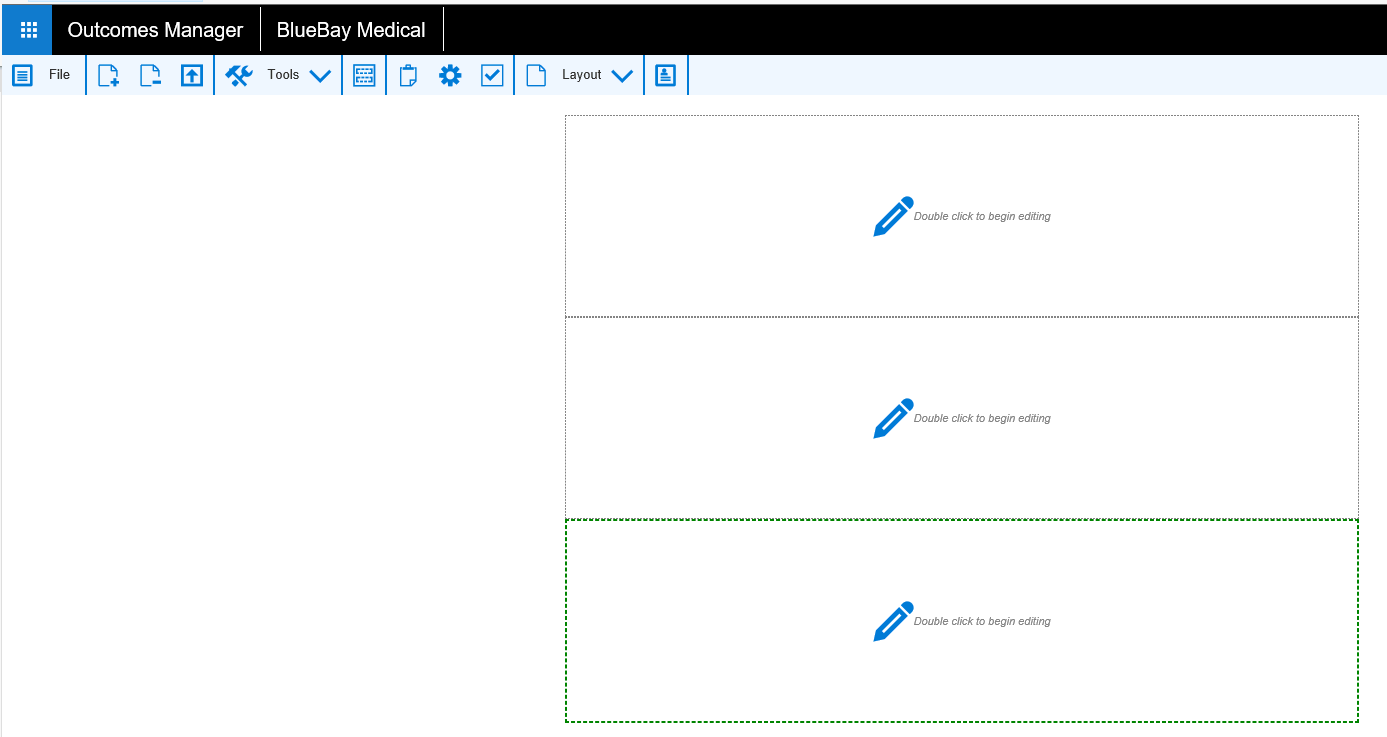Click the profile card icon
Viewport: 1387px width, 737px height.
point(666,75)
